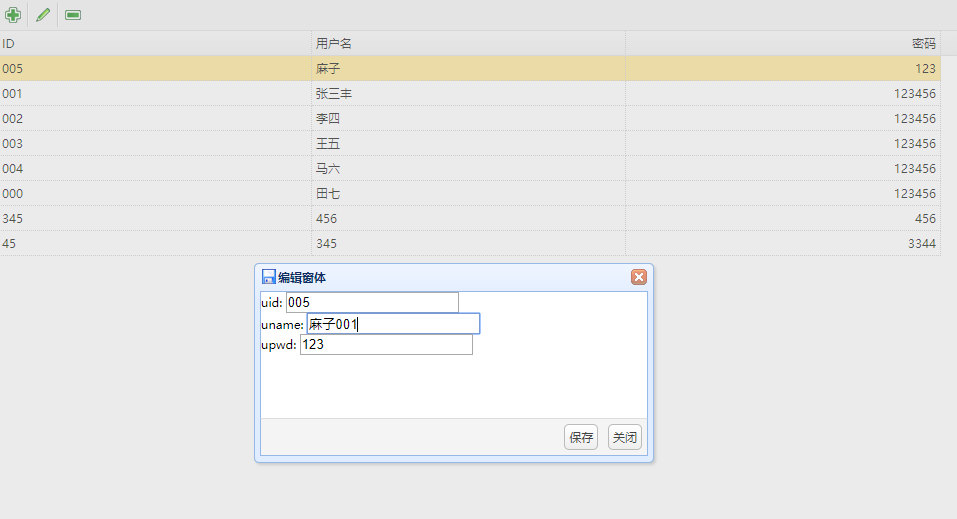
Task: Focus the uid input field
Action: pyautogui.click(x=372, y=302)
